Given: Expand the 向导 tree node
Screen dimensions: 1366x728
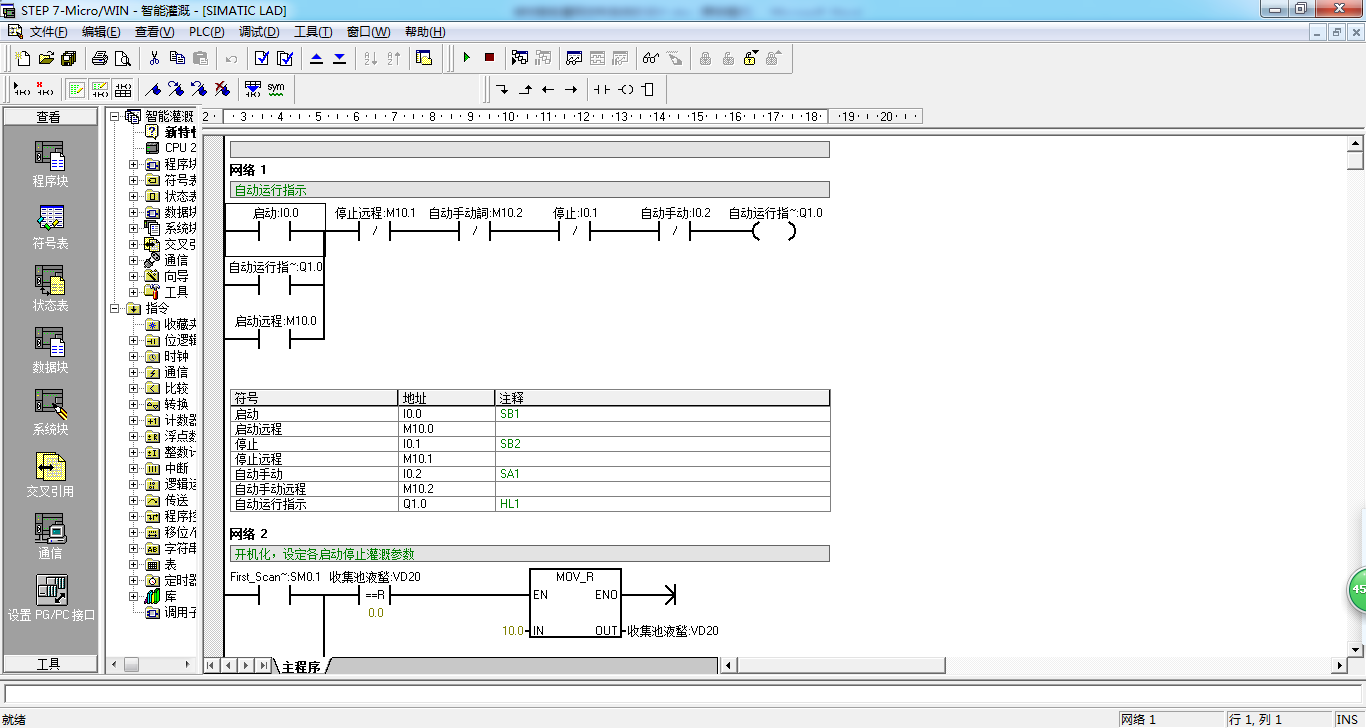Looking at the screenshot, I should point(134,276).
